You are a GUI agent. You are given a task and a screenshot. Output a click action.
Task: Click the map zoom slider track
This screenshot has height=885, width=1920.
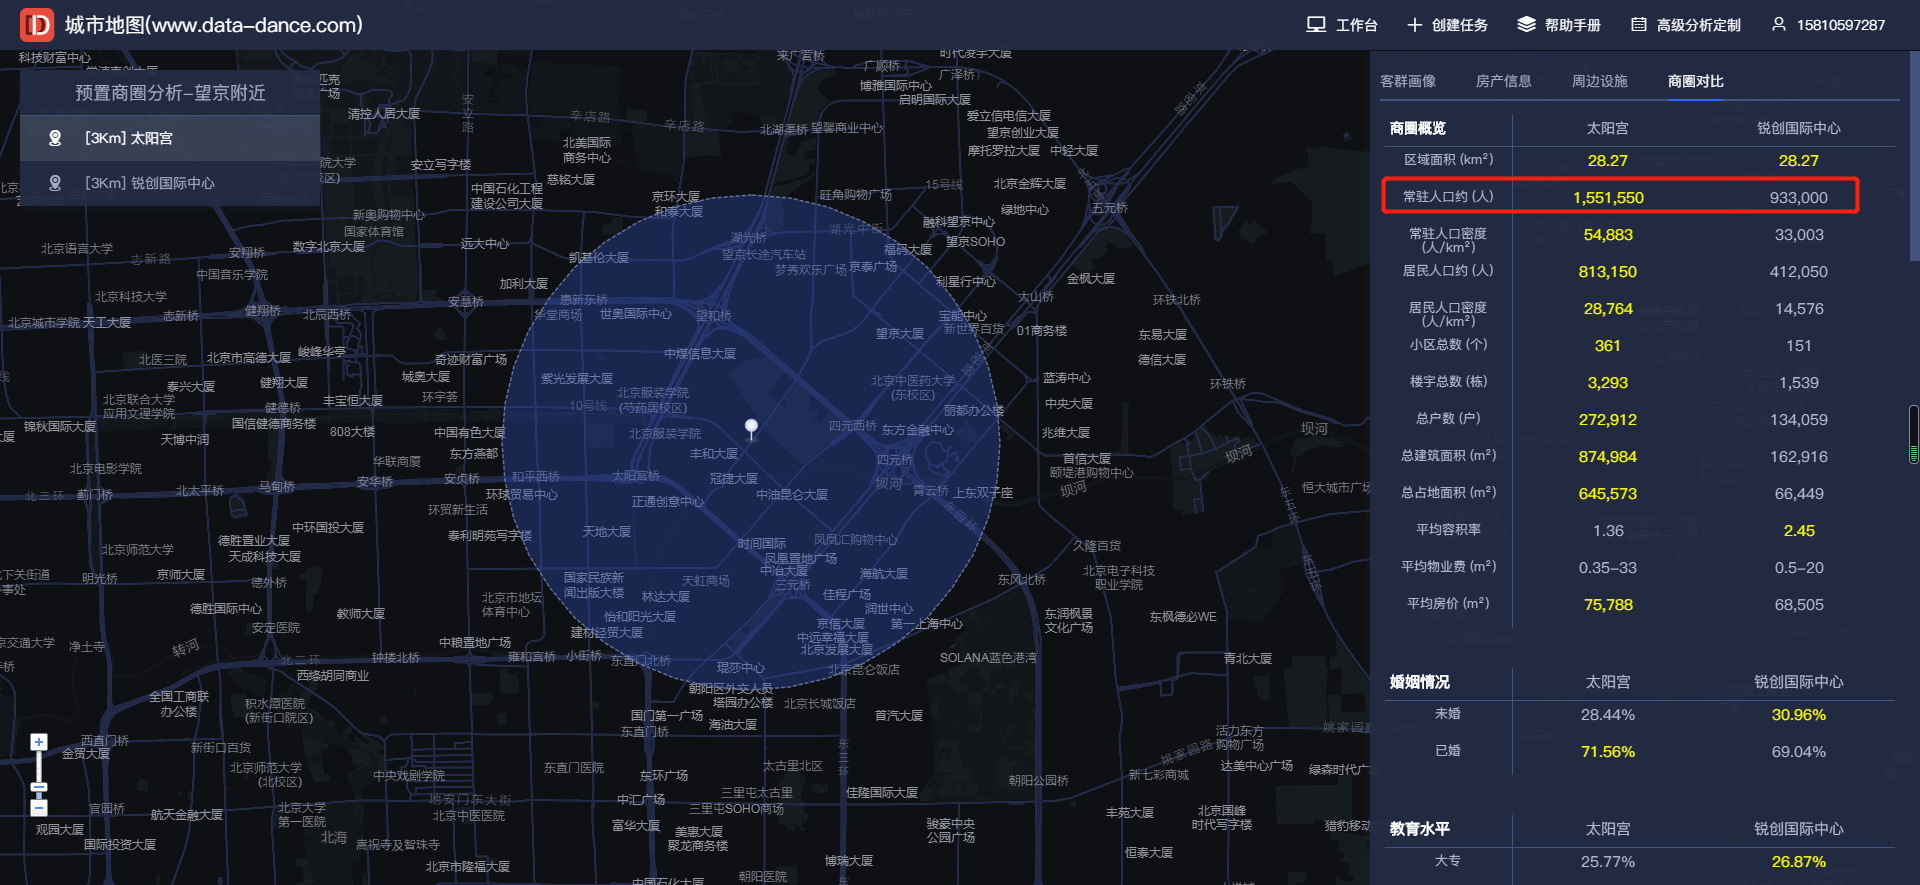(39, 775)
